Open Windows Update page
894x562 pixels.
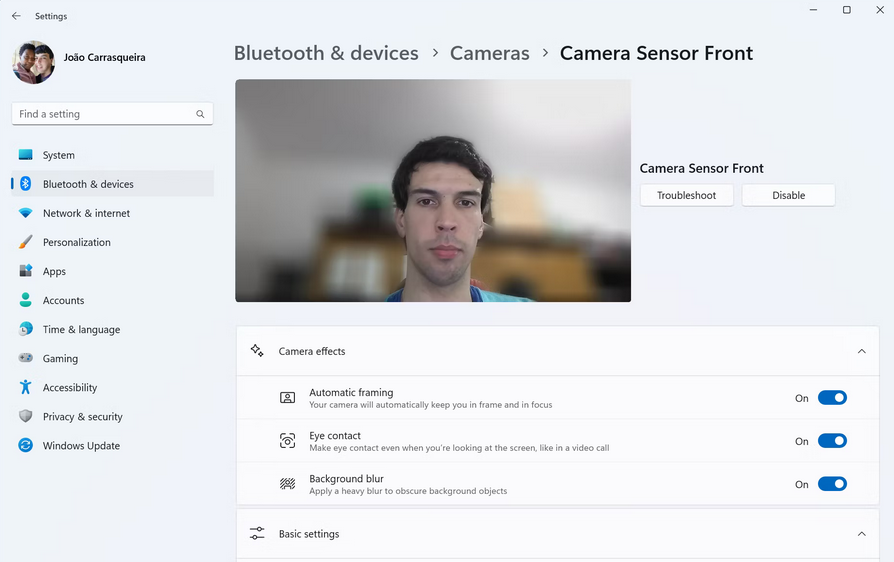coord(112,445)
